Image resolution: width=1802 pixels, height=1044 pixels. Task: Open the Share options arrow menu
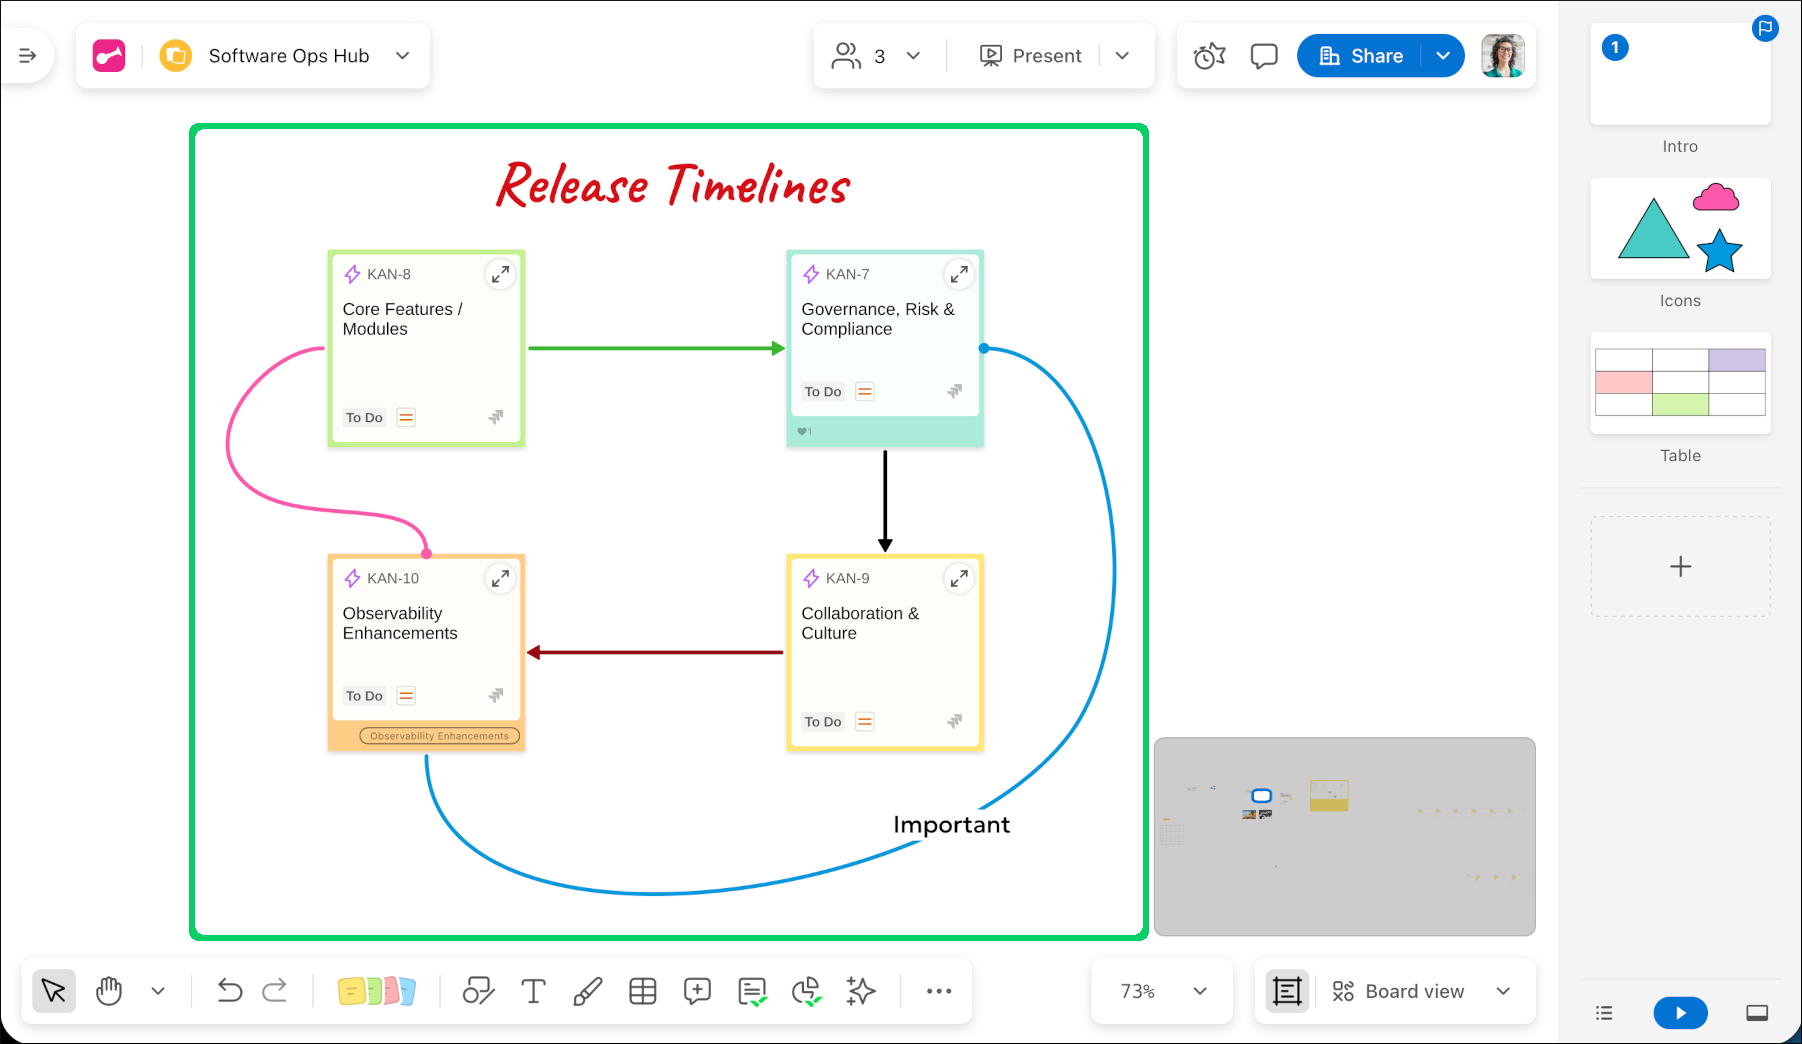(x=1443, y=56)
